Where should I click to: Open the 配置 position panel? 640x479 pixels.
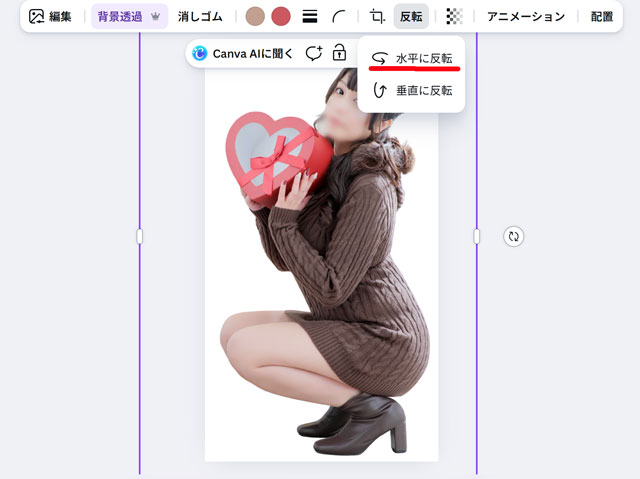(x=602, y=17)
